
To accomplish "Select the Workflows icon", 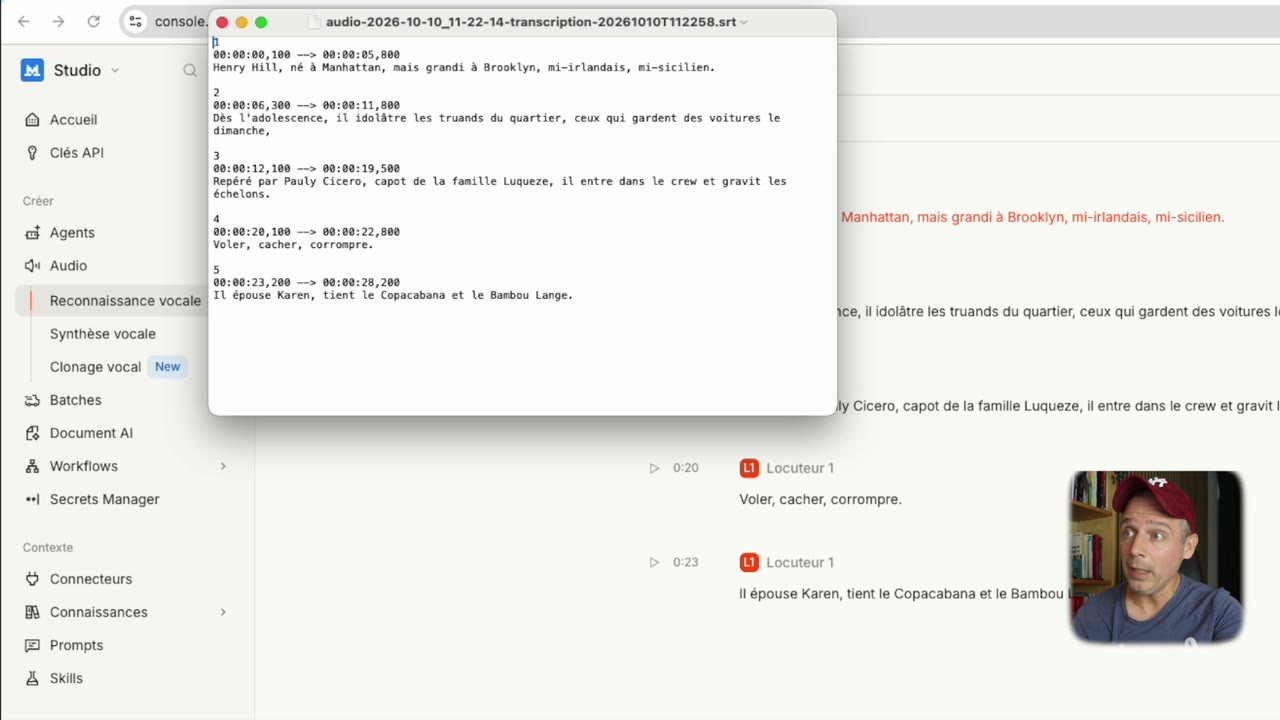I will click(32, 466).
